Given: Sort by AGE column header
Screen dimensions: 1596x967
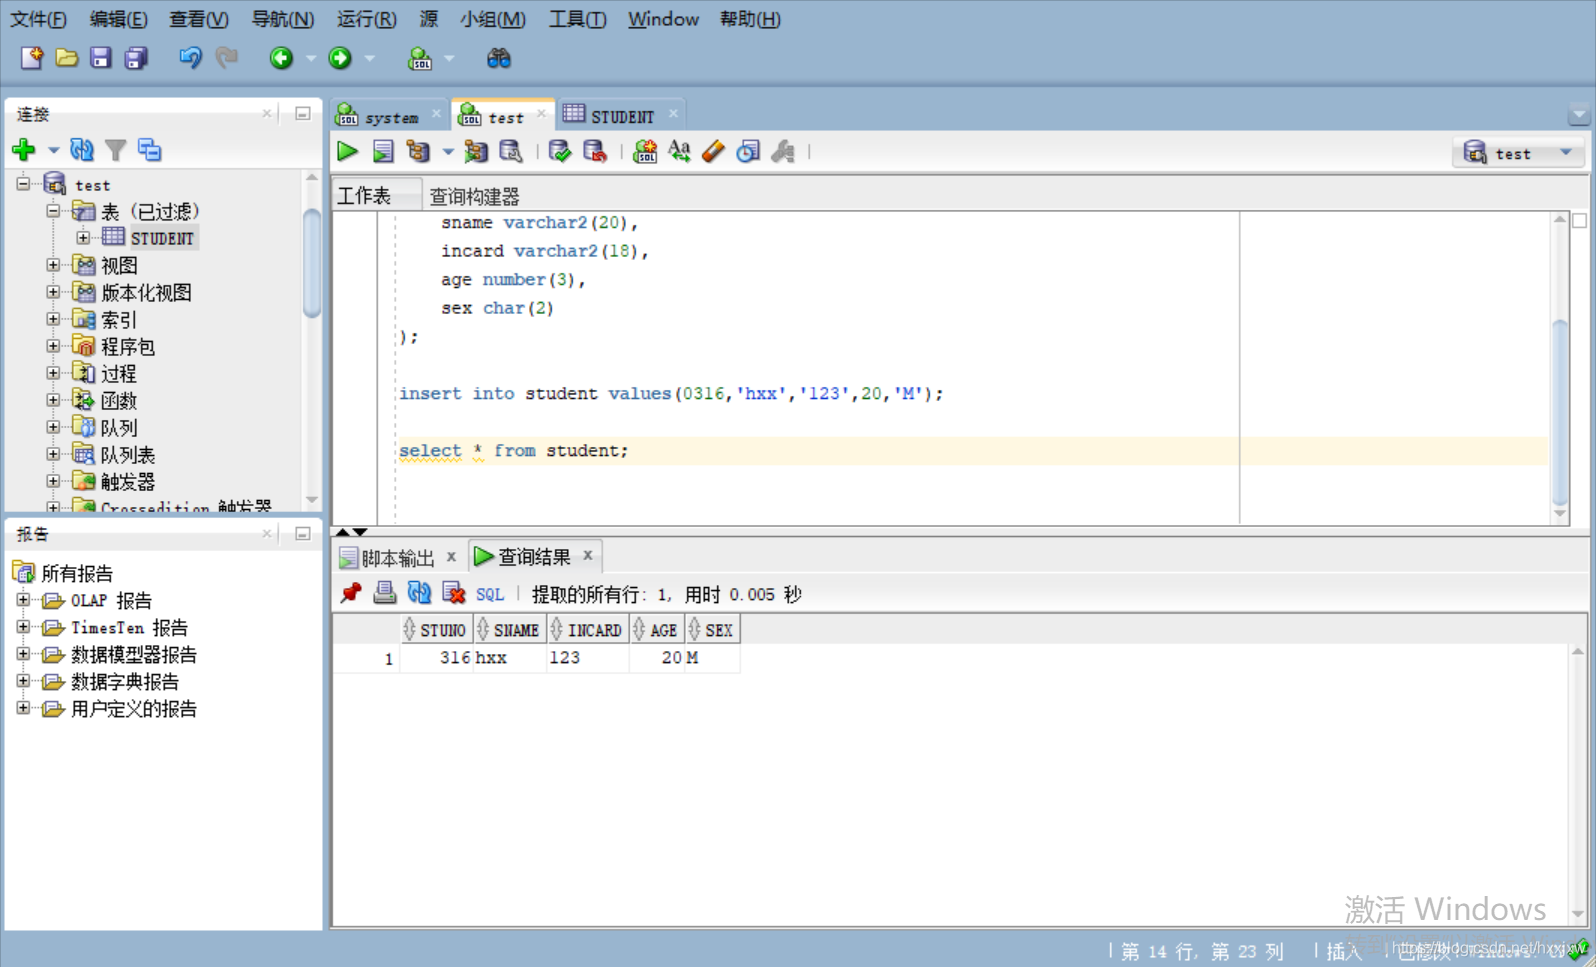Looking at the screenshot, I should (657, 630).
